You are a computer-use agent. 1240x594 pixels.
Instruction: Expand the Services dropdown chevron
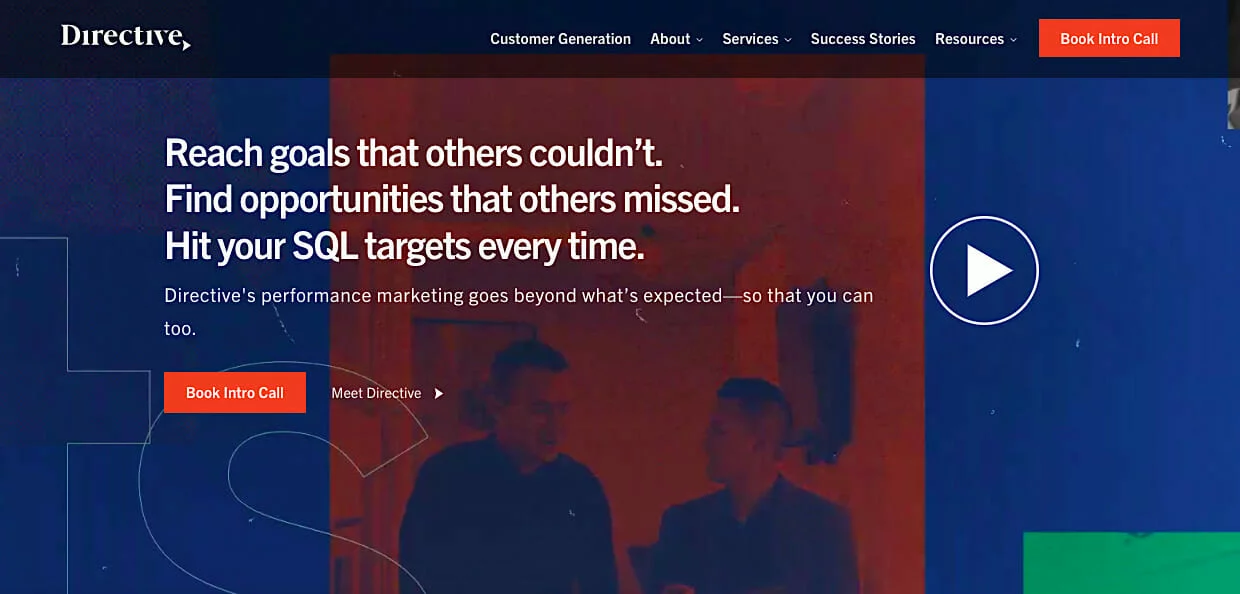788,40
